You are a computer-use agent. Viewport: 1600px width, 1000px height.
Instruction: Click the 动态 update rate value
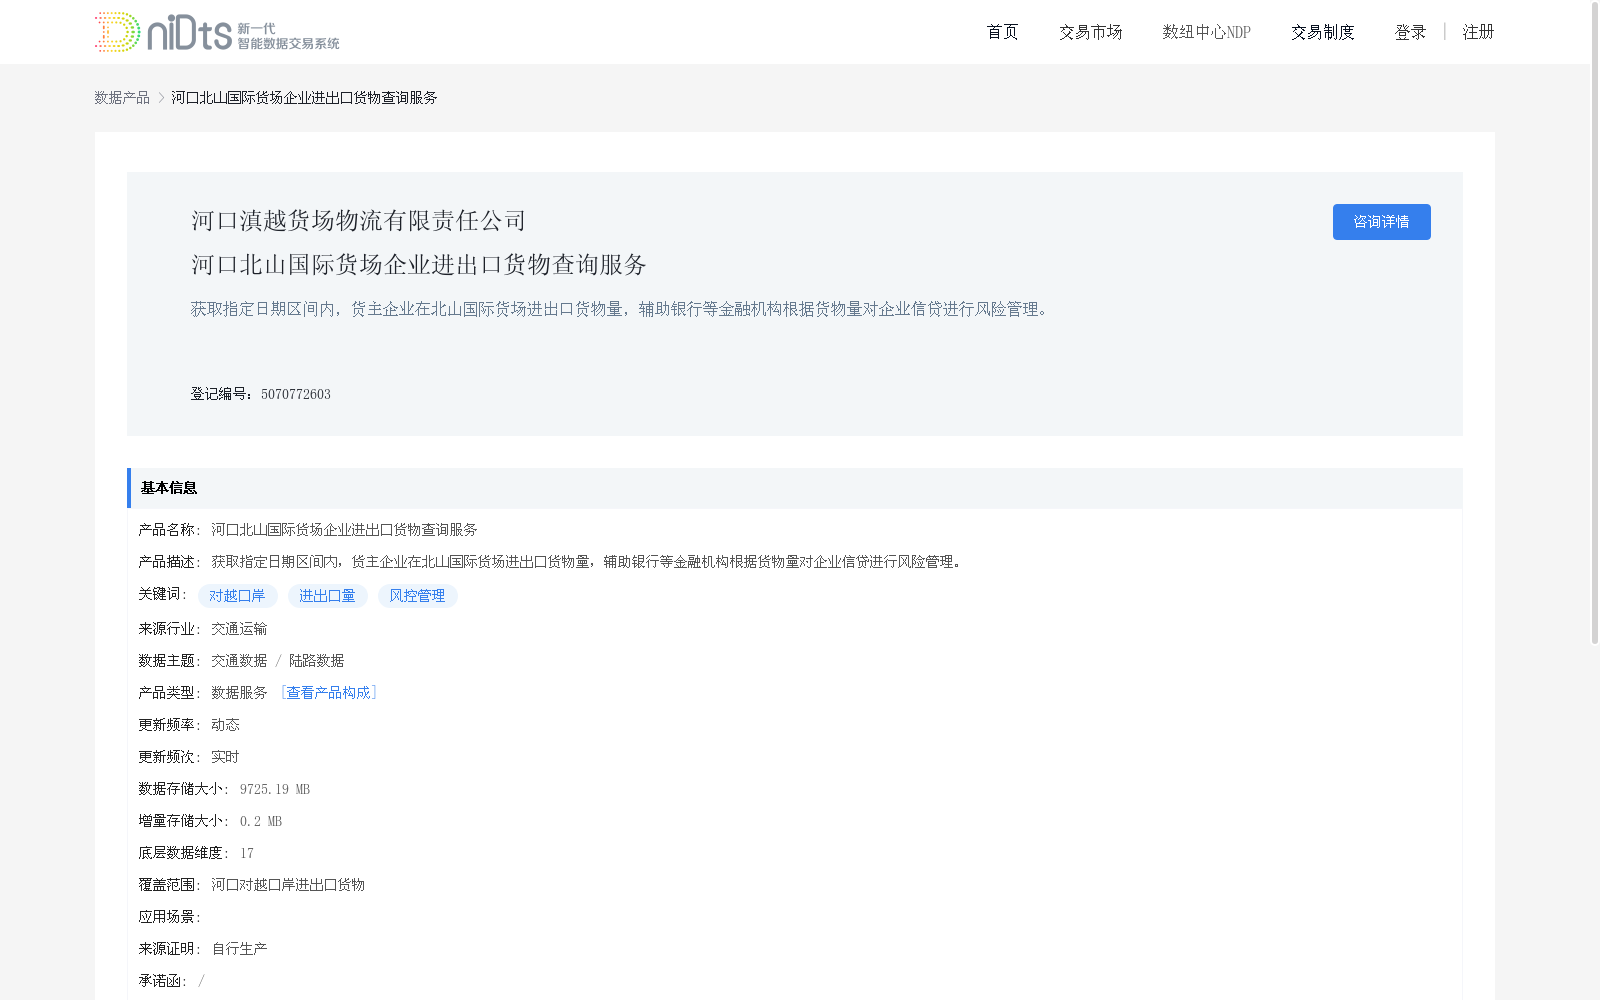(x=225, y=724)
